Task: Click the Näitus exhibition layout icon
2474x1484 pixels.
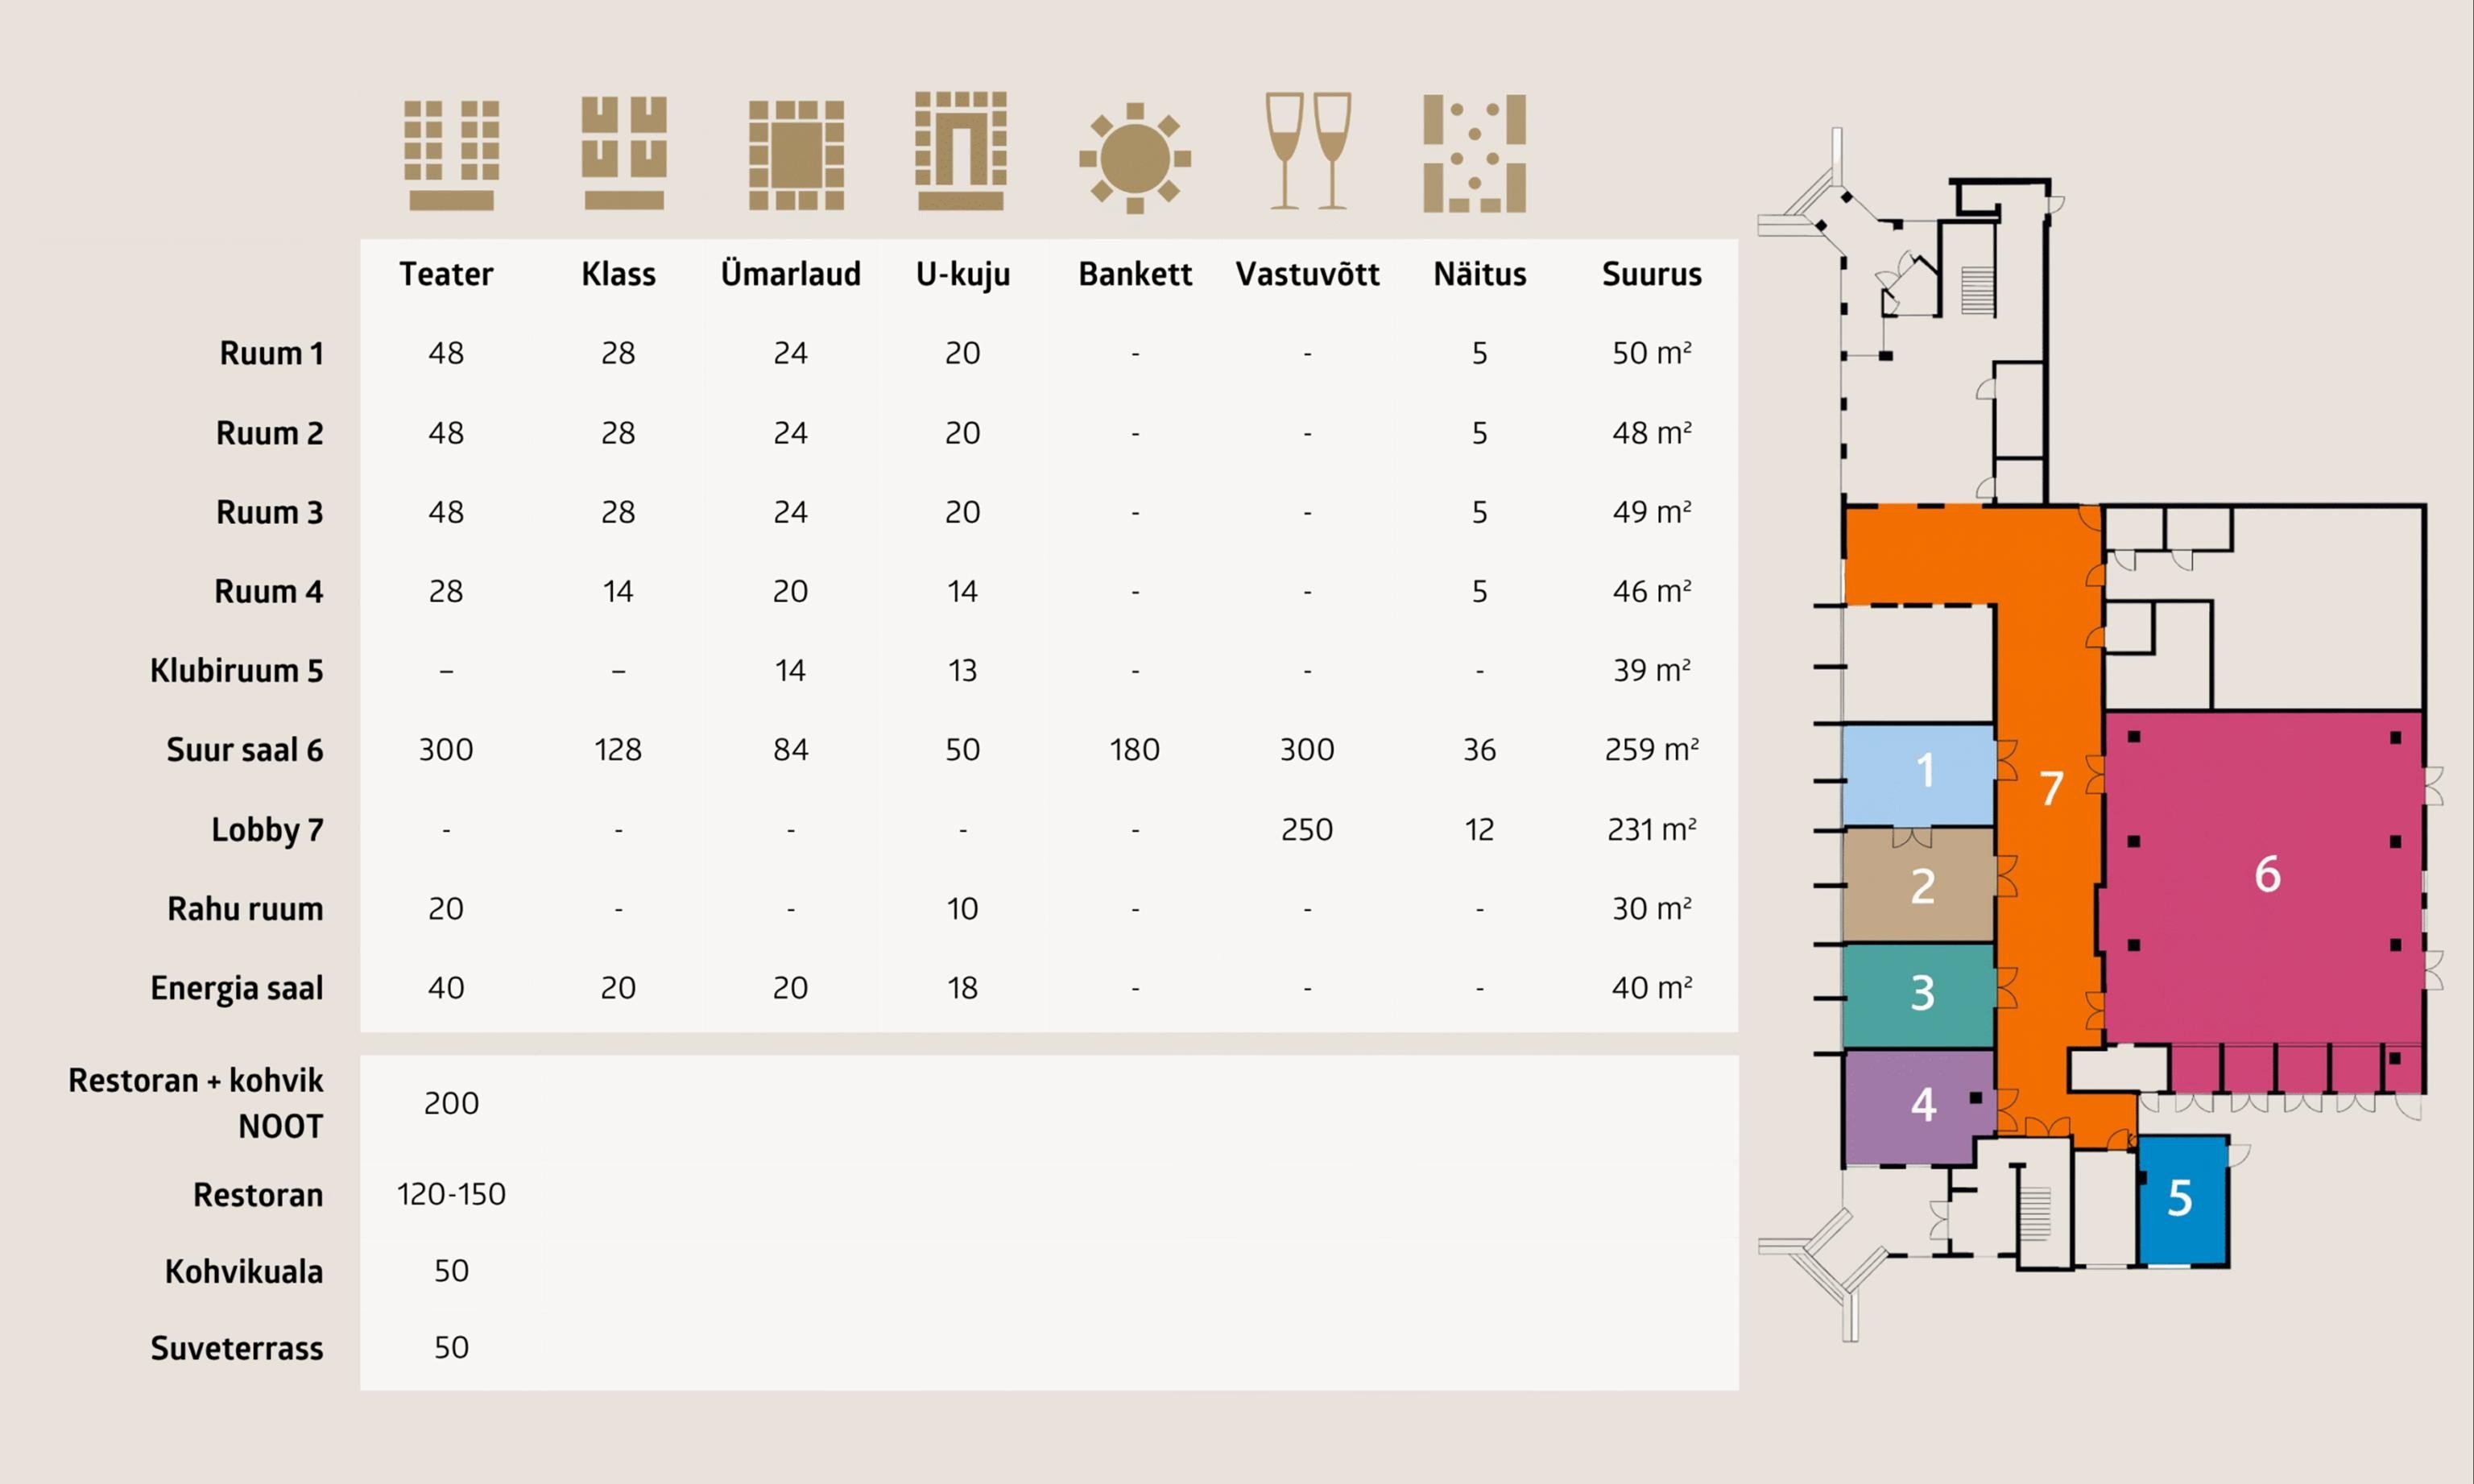Action: tap(1474, 154)
